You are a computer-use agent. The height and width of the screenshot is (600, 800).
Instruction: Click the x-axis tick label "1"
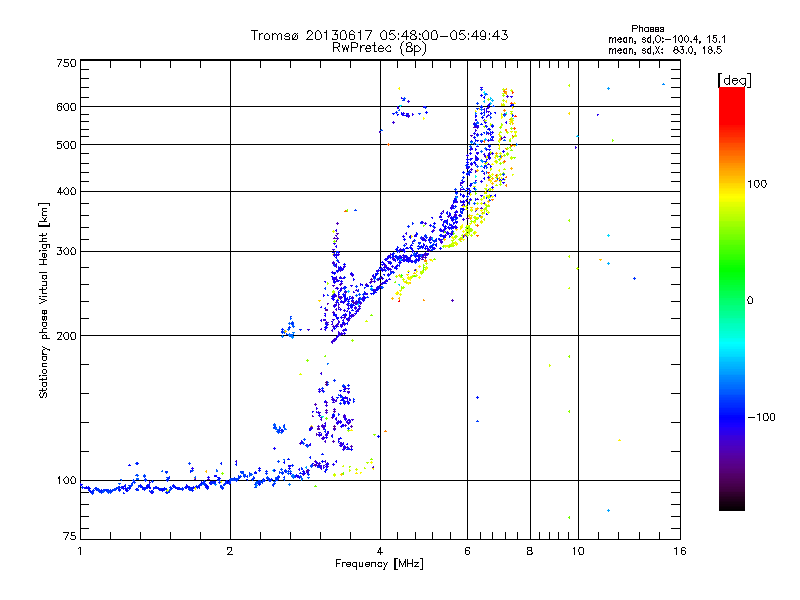80,551
